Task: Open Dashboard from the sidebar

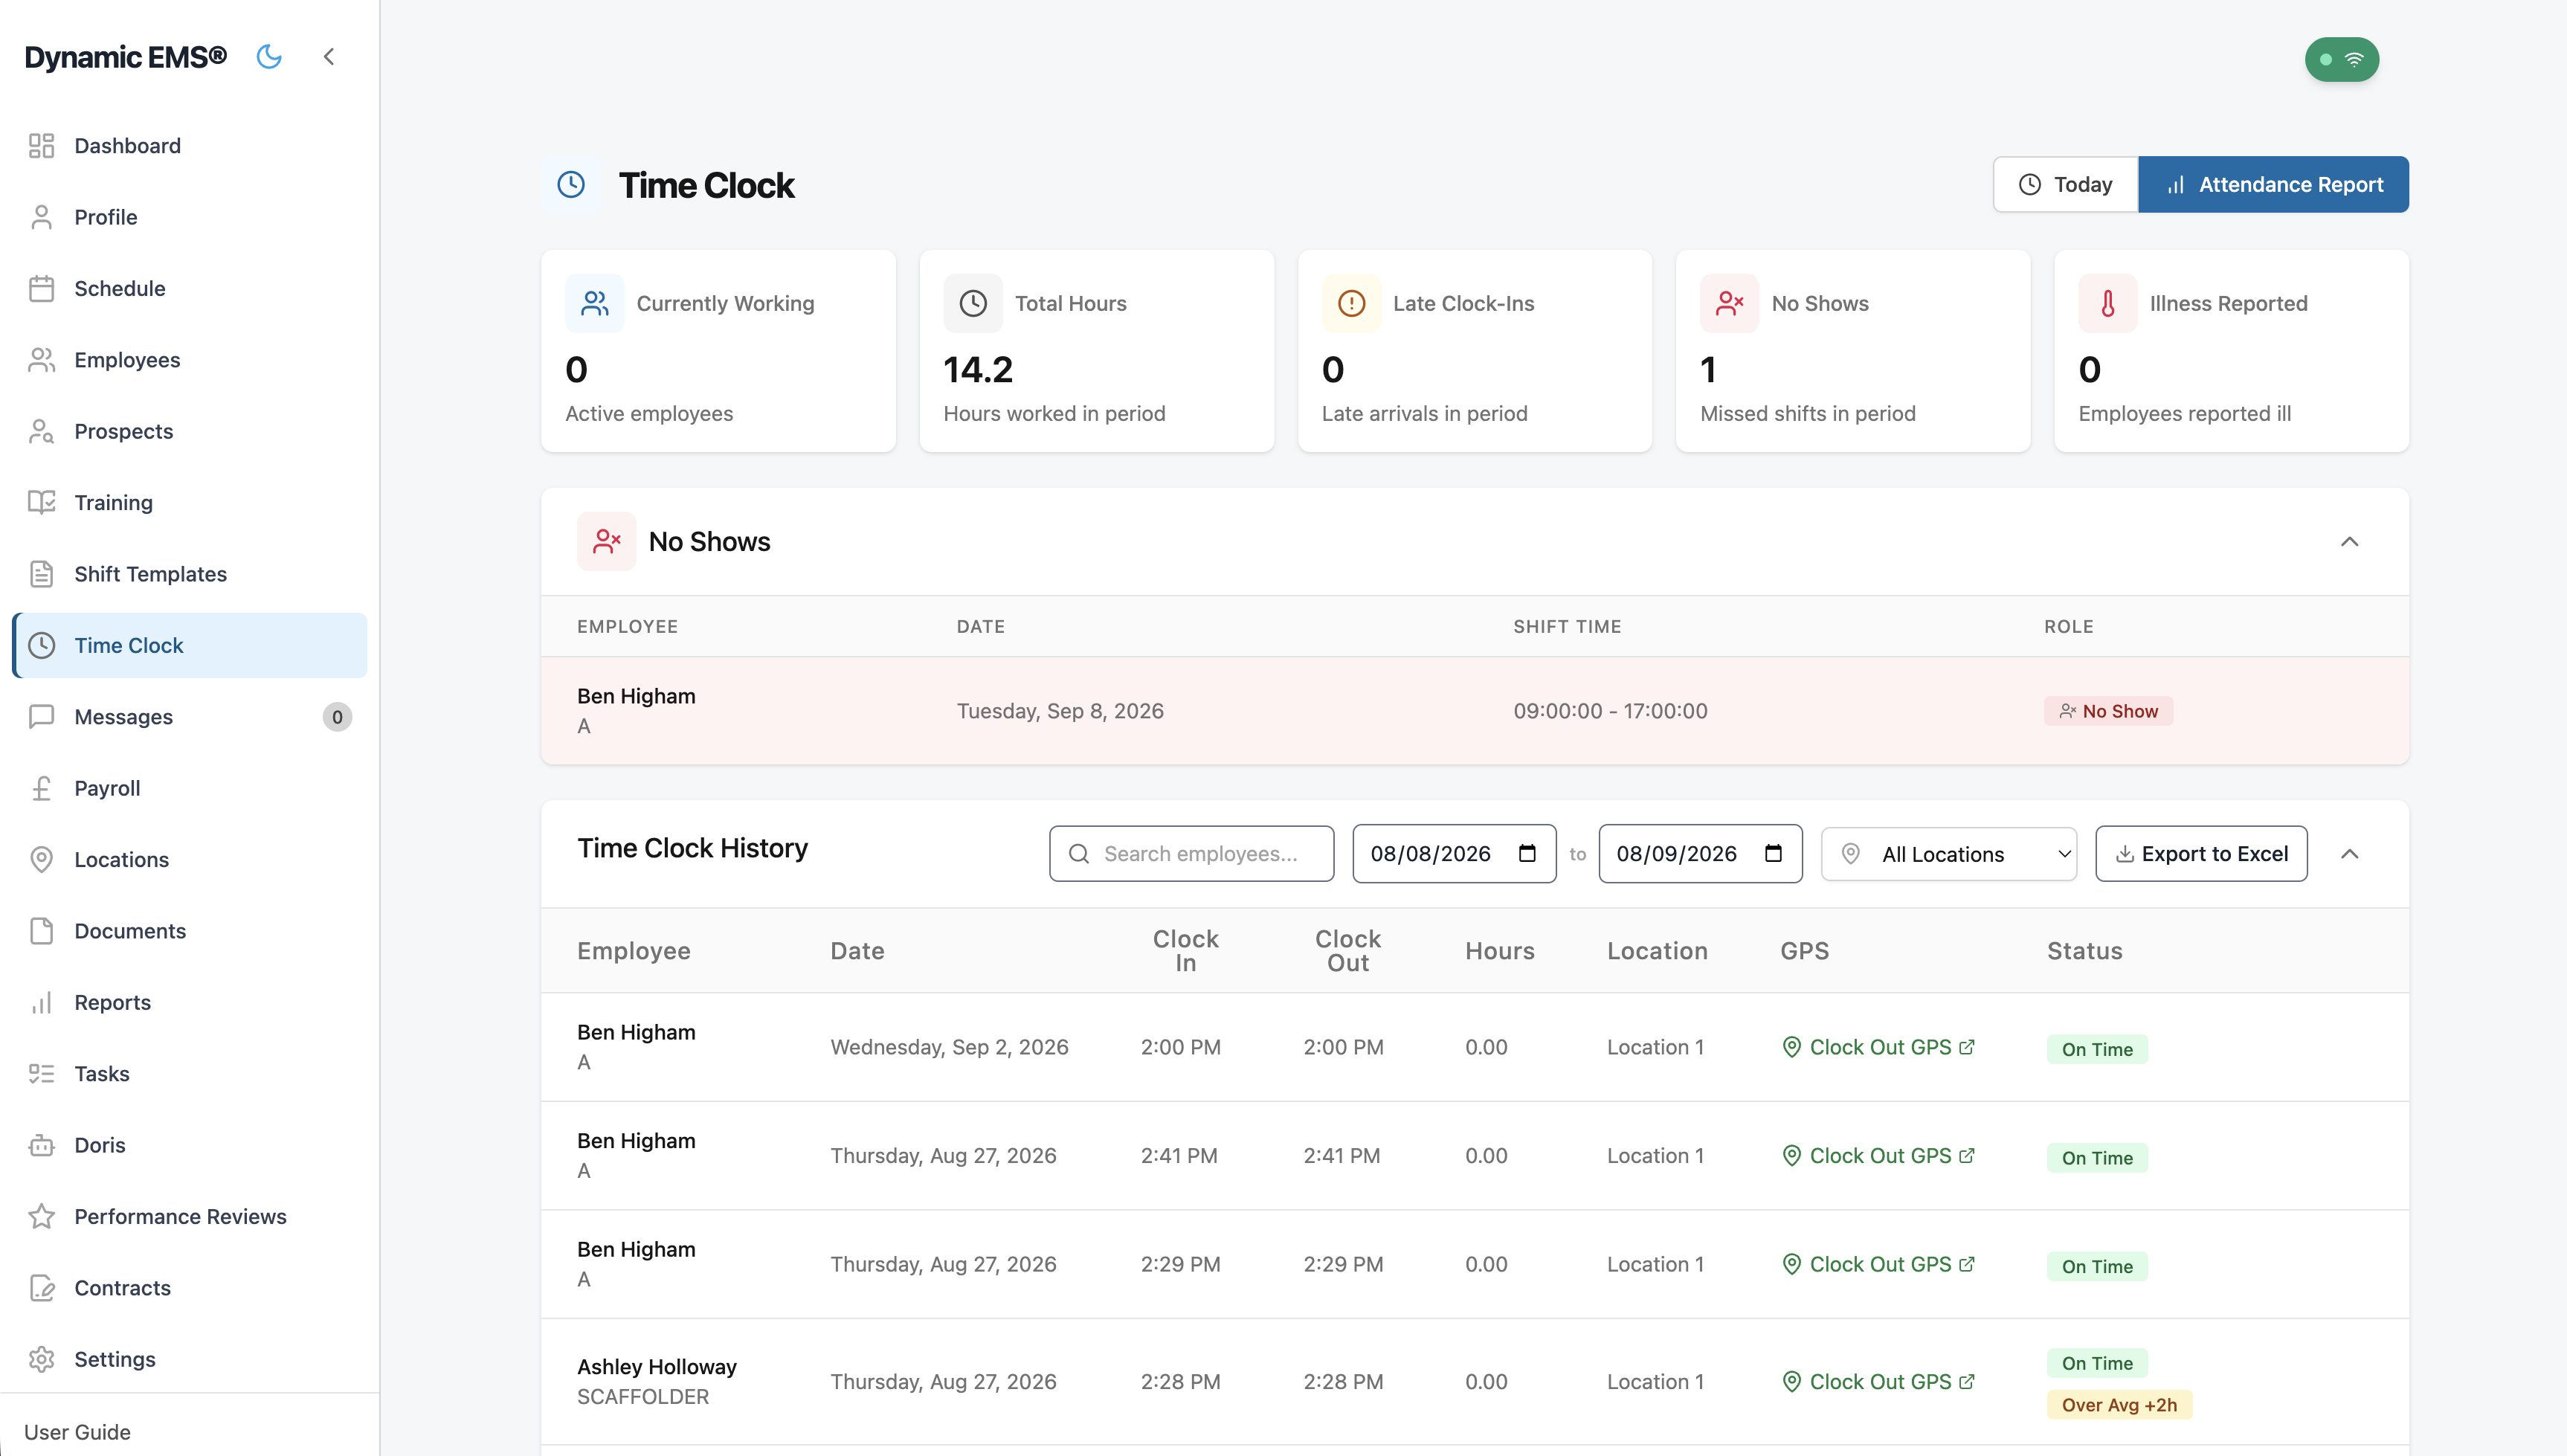Action: (190, 146)
